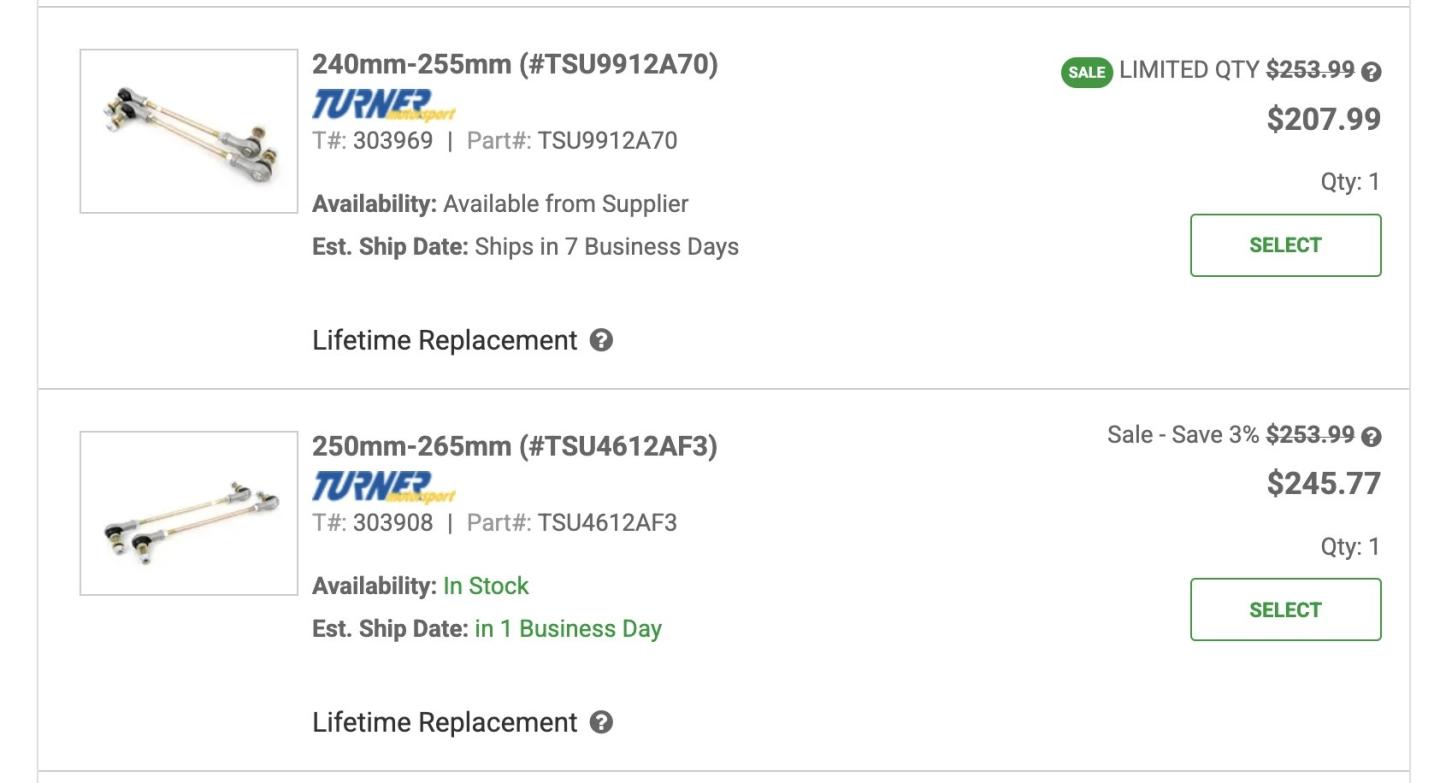Viewport: 1440px width, 783px height.
Task: Open the 240mm-255mm (#TSU9912A70) product title
Action: click(515, 64)
